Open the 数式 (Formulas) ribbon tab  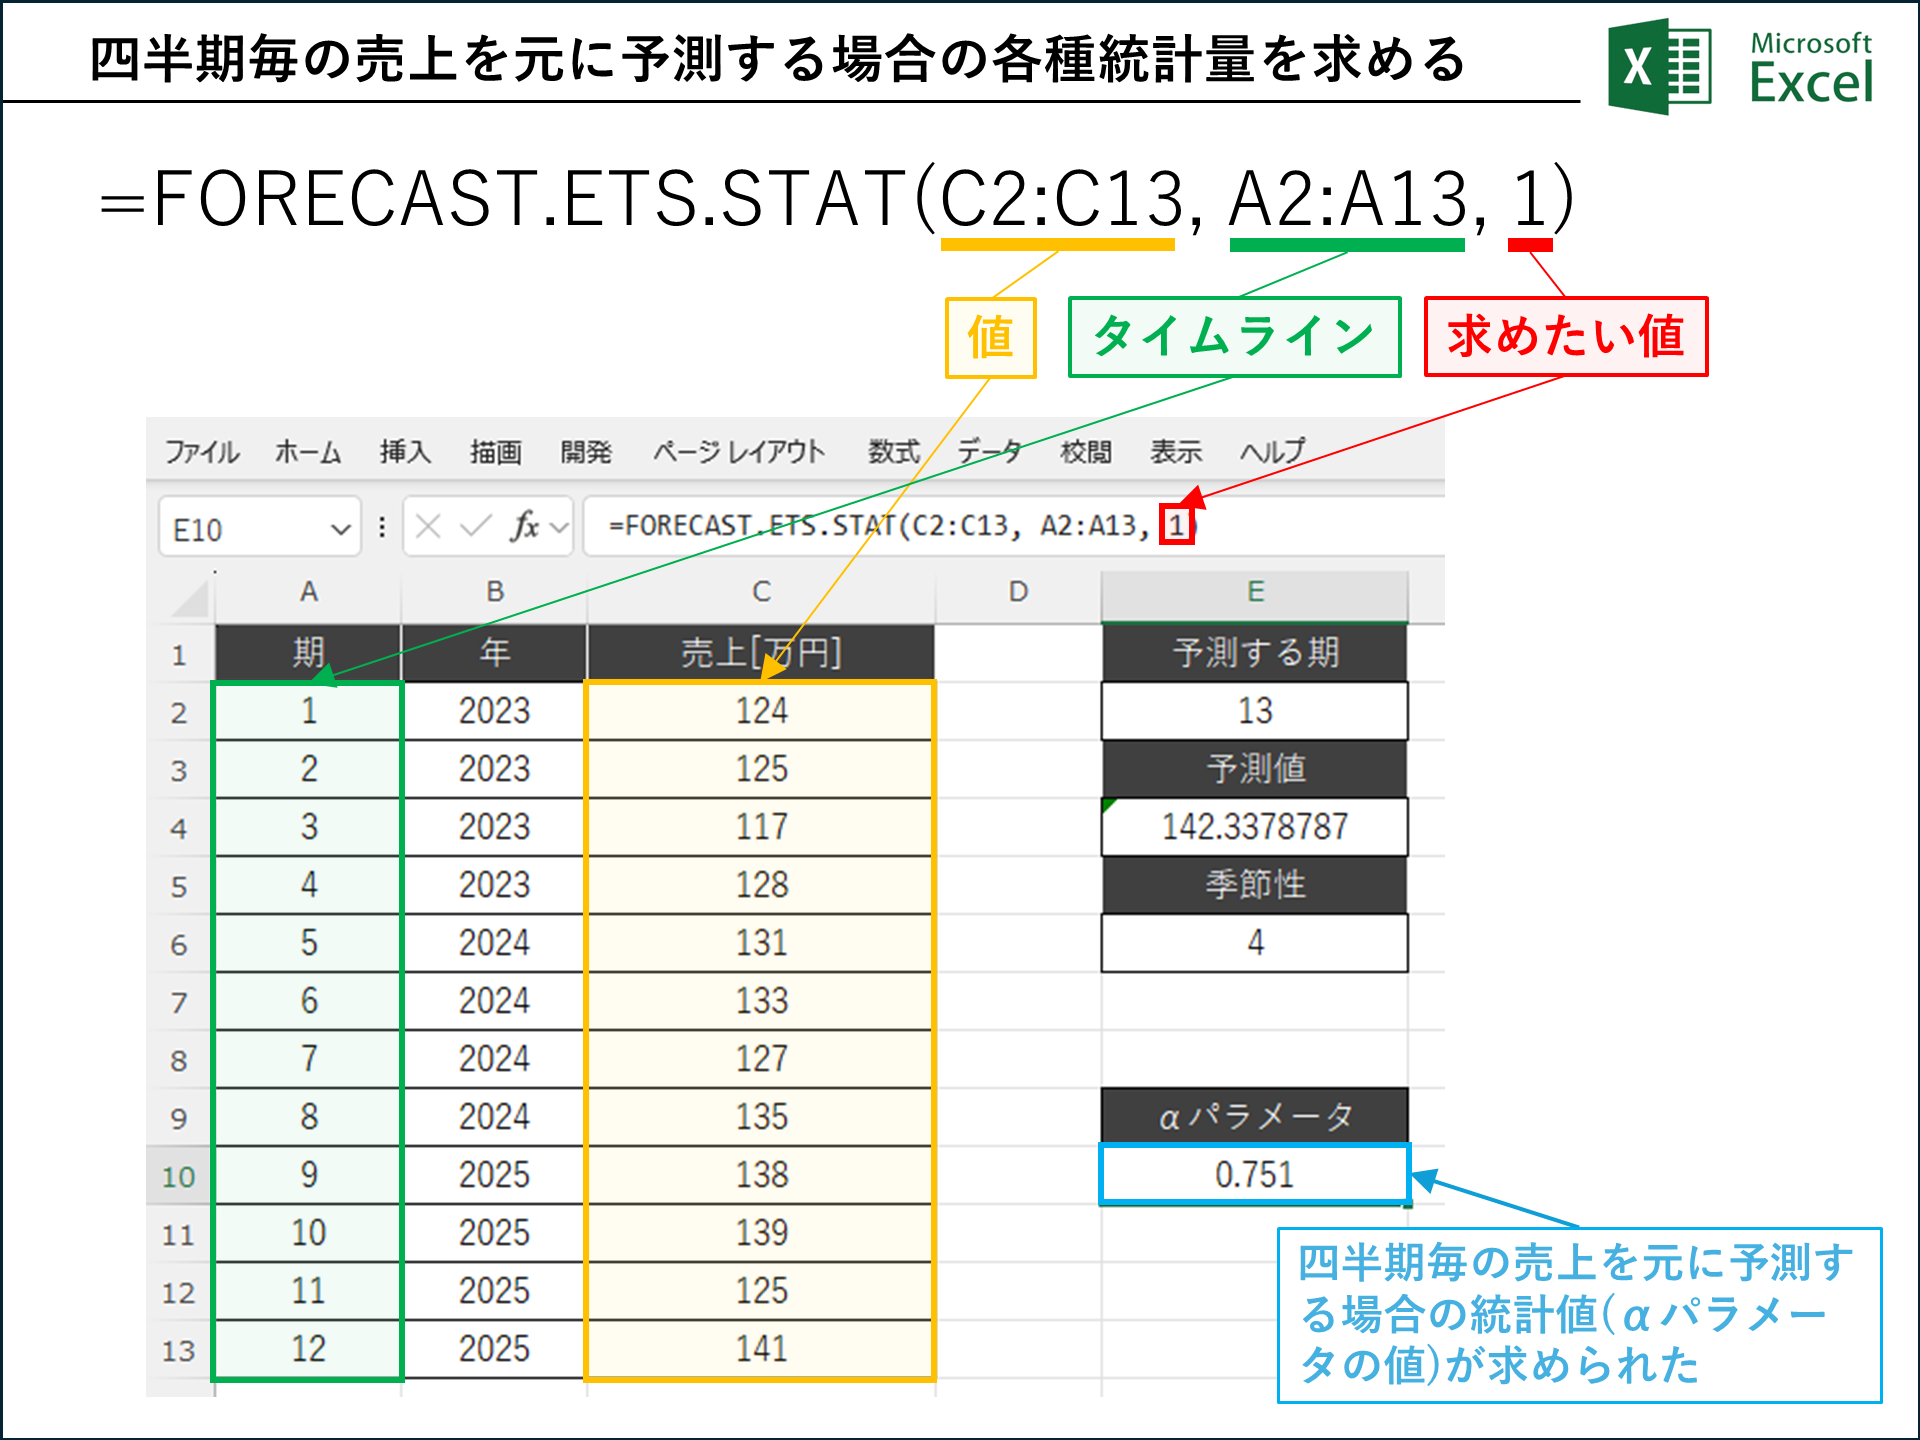pyautogui.click(x=895, y=452)
